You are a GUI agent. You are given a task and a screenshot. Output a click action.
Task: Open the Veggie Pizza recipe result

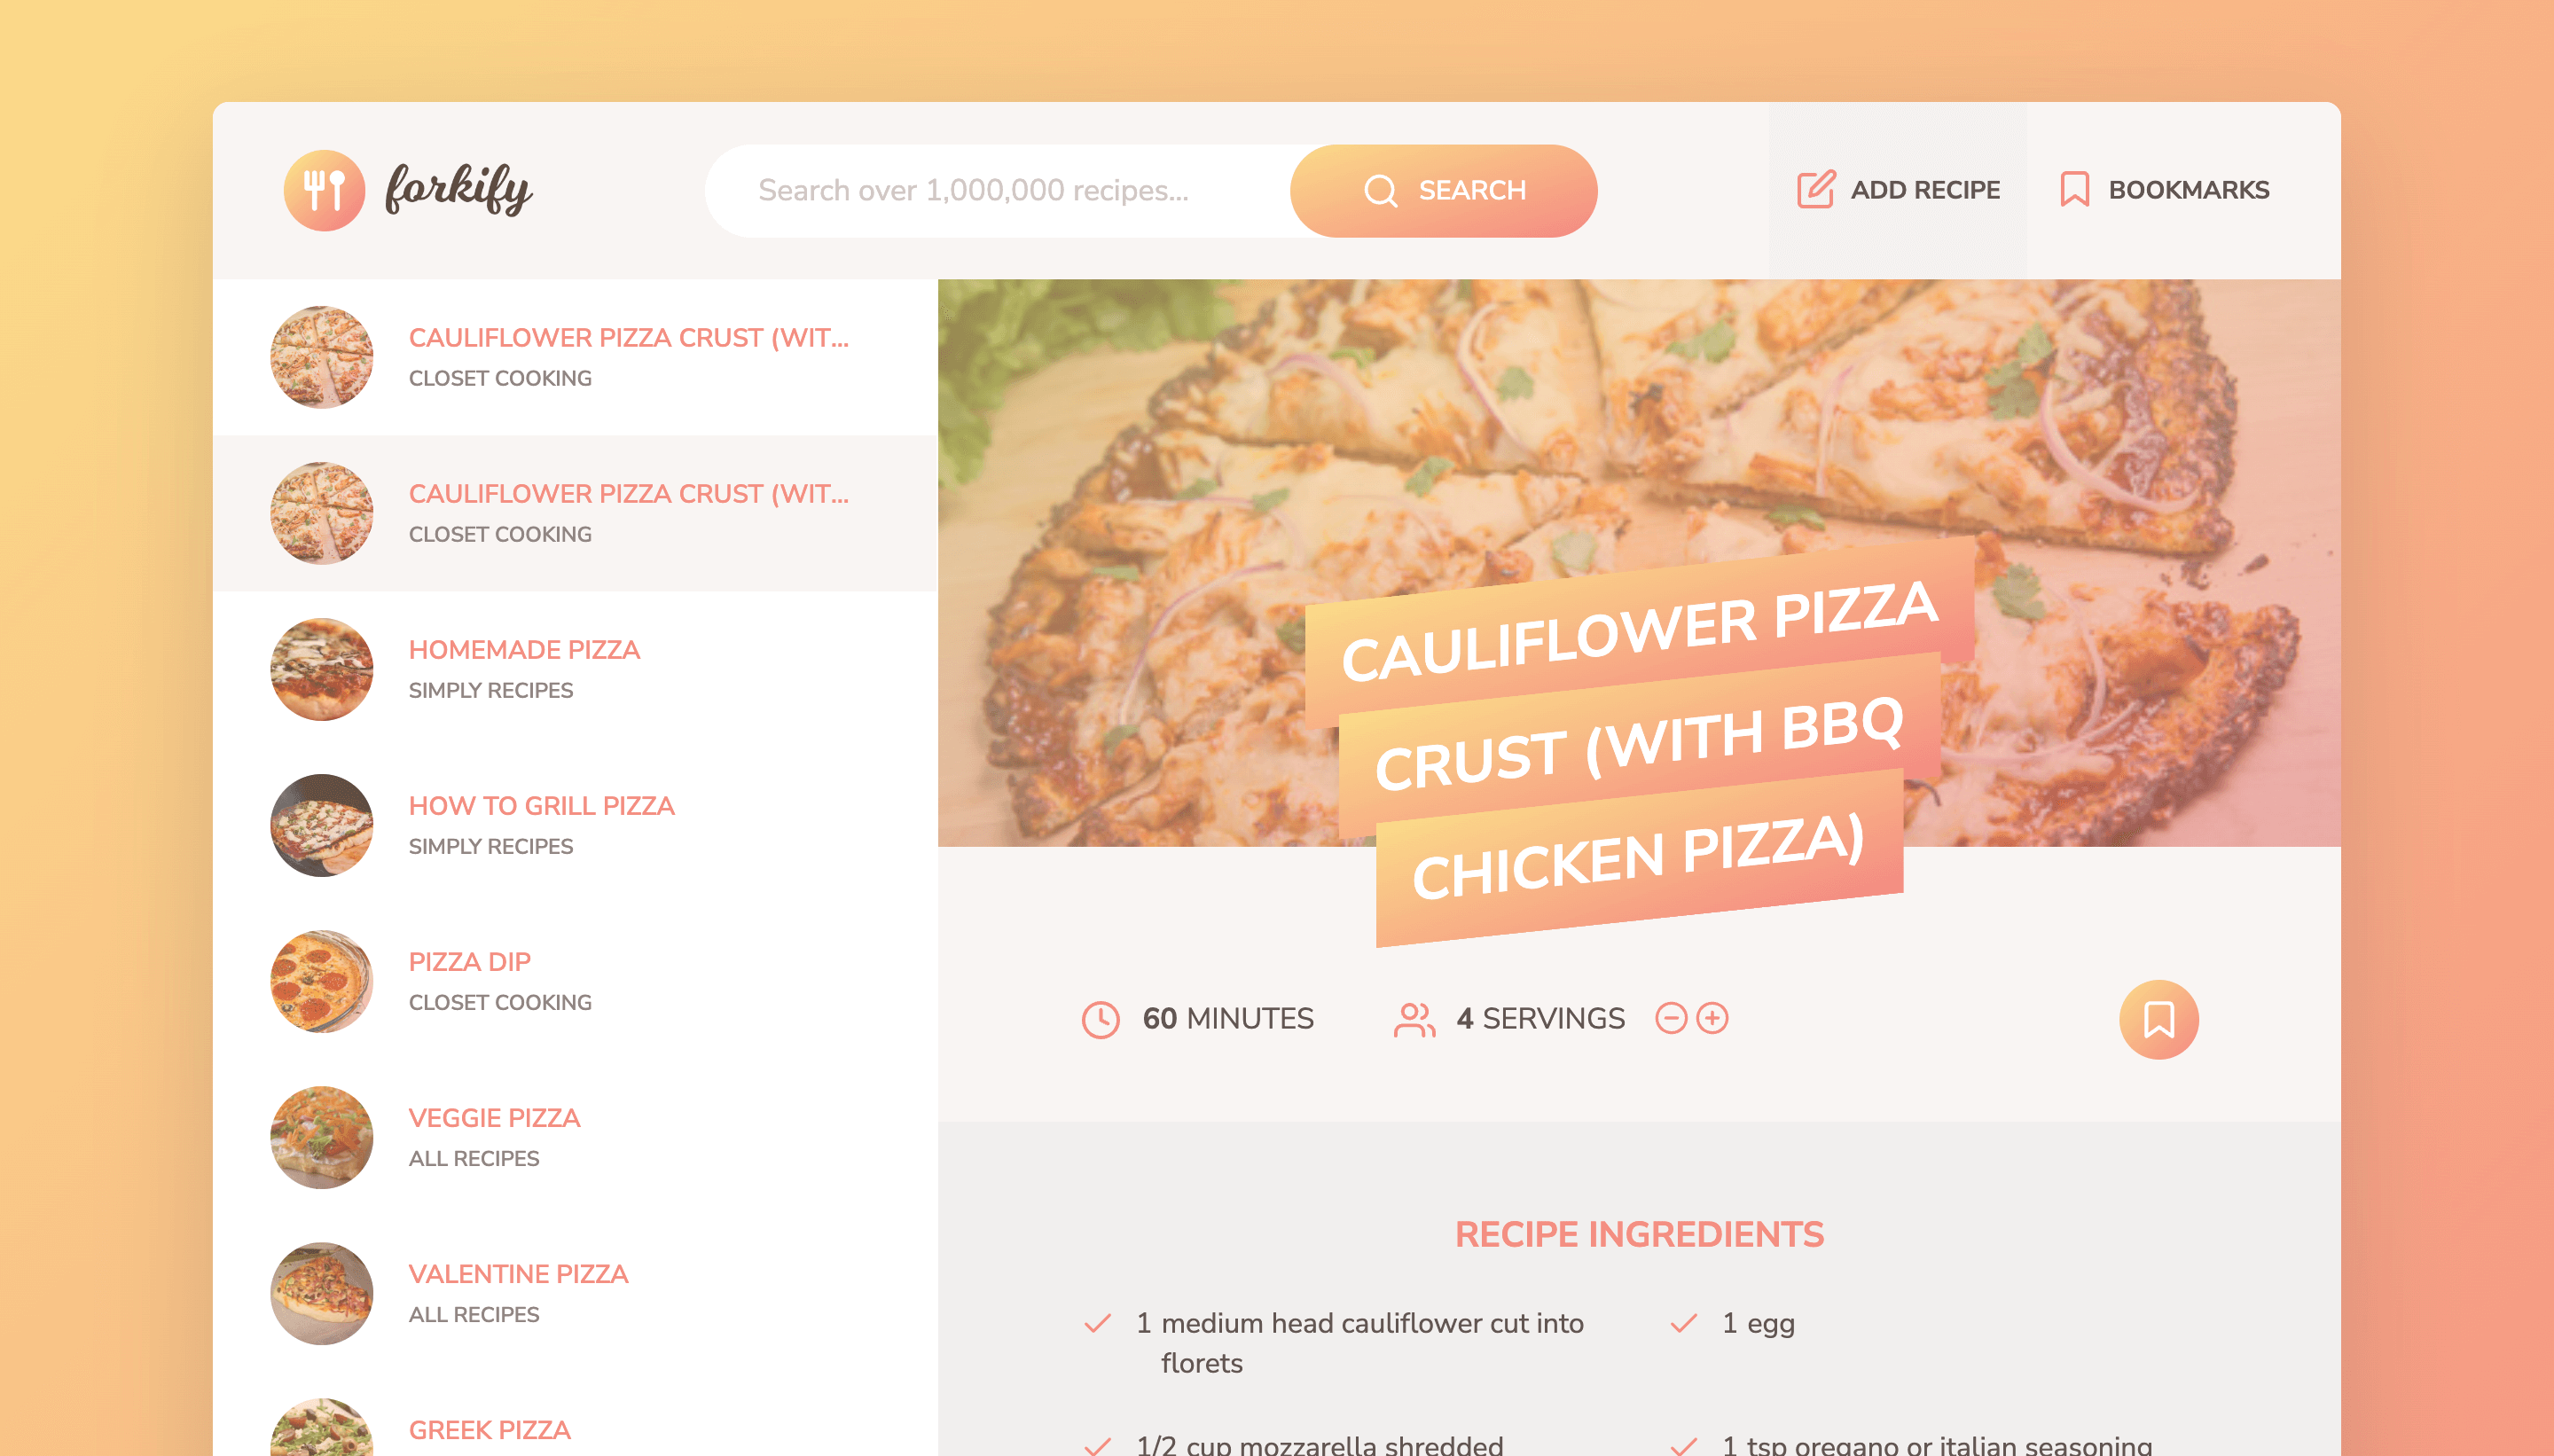575,1137
